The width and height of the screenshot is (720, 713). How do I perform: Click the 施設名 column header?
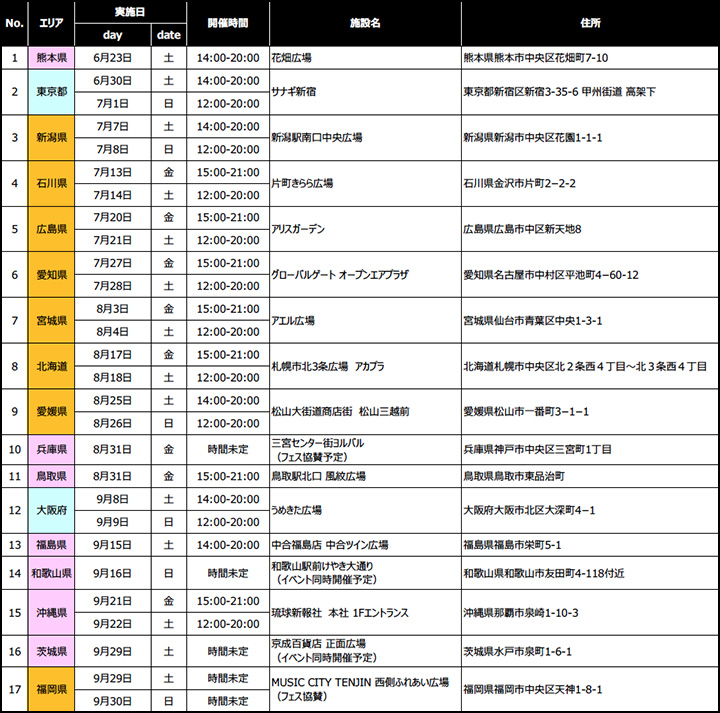coord(365,23)
